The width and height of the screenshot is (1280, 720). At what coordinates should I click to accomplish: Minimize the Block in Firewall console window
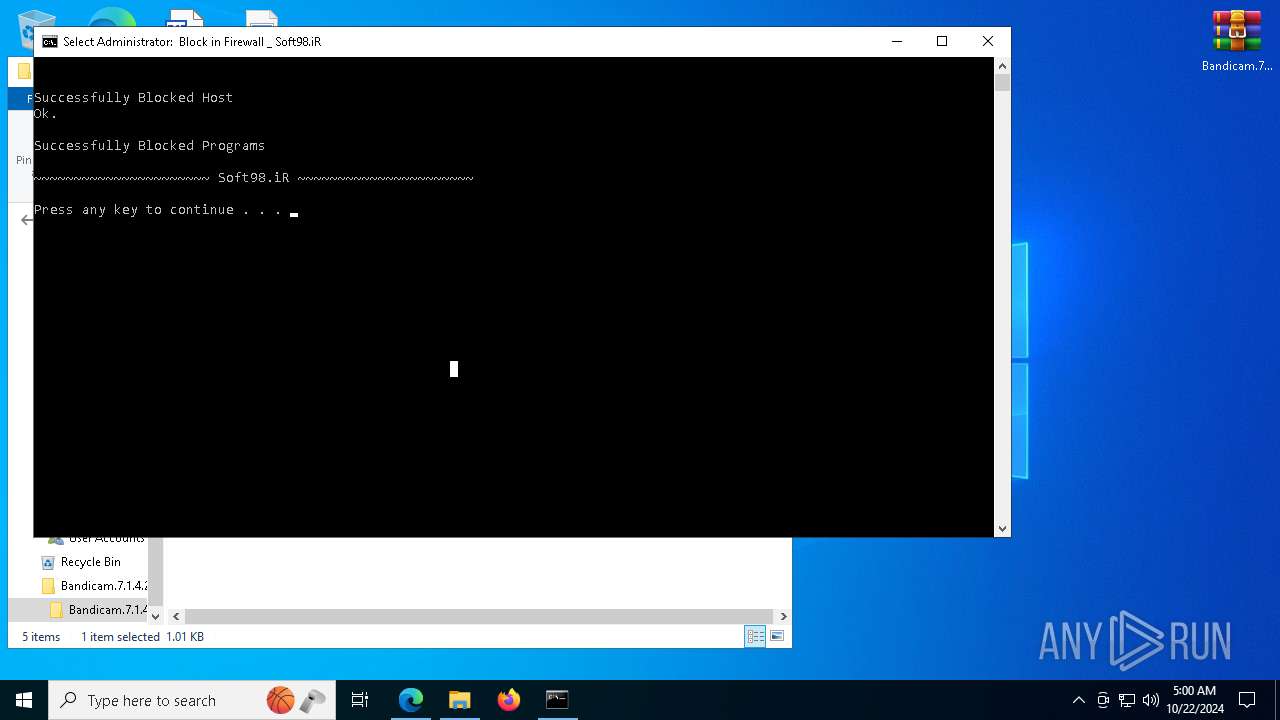click(896, 41)
